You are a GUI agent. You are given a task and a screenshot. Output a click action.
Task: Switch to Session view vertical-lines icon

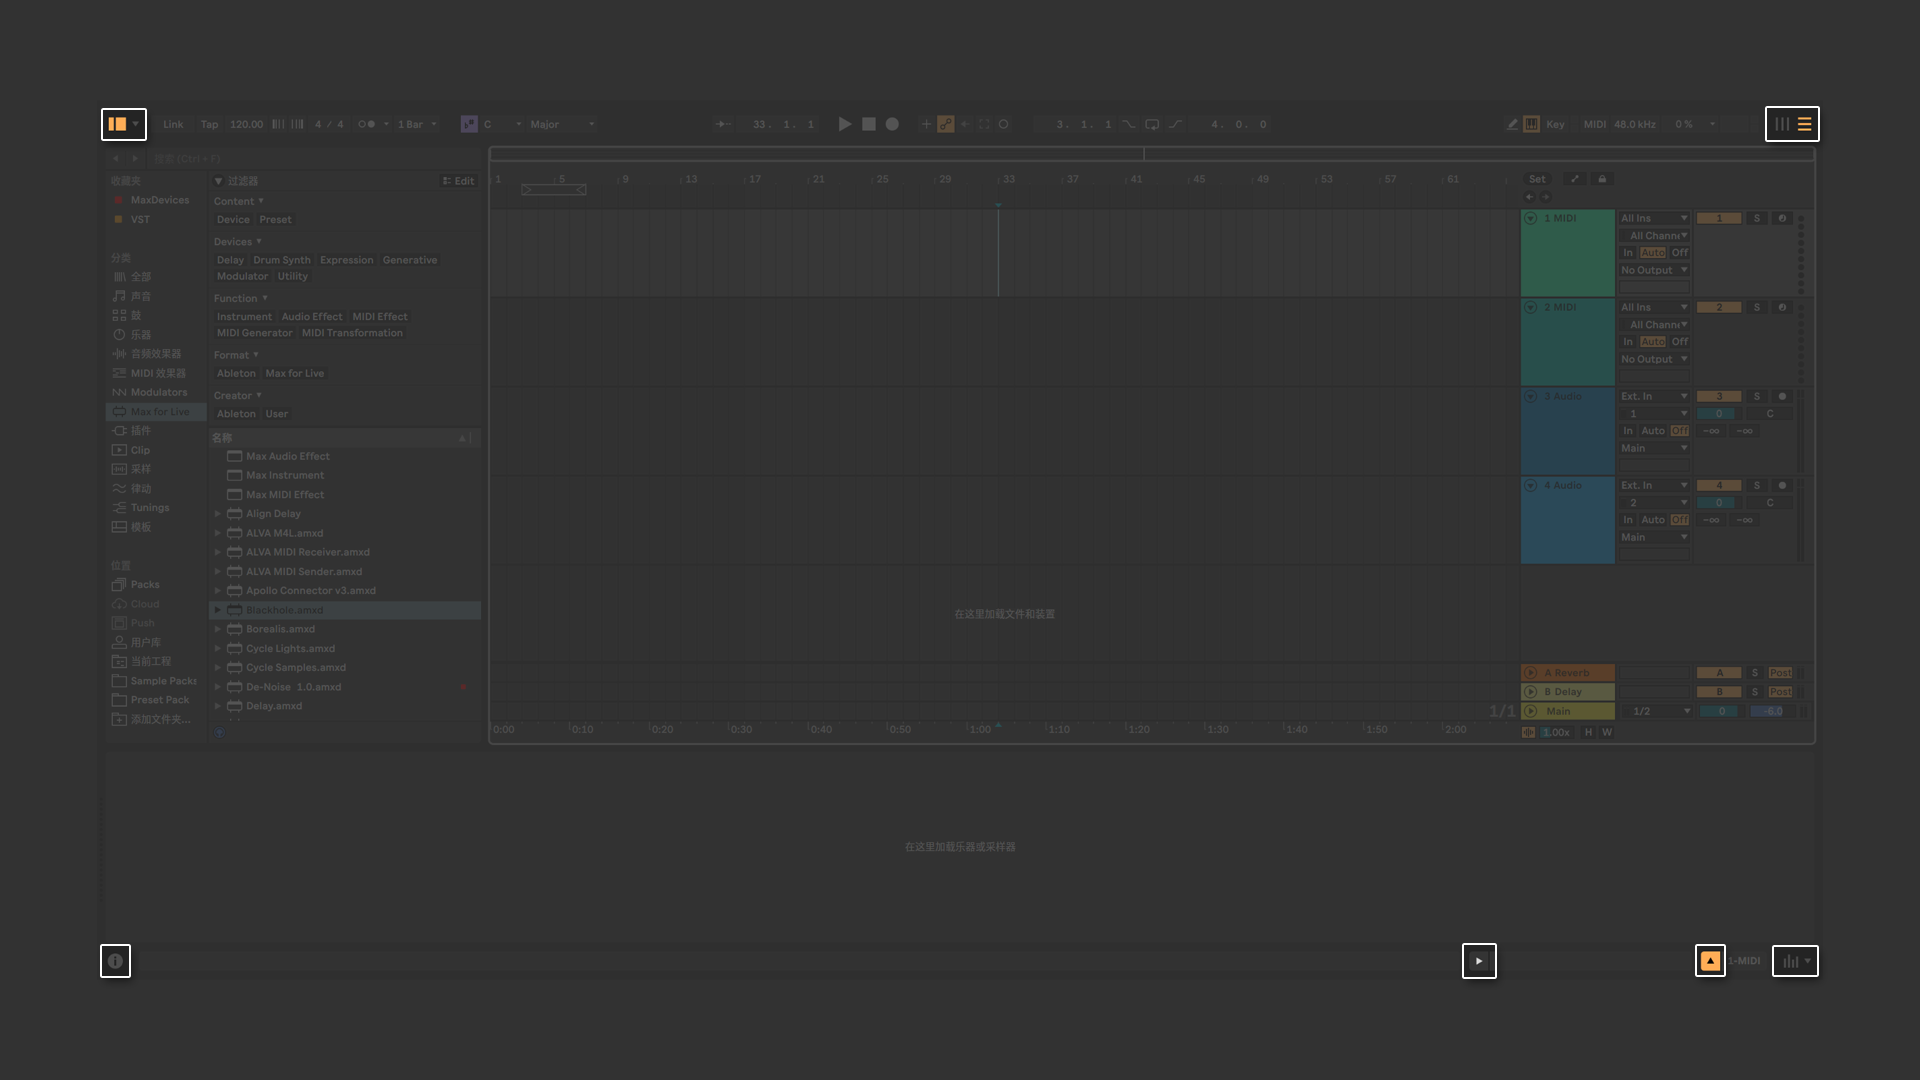point(1782,124)
